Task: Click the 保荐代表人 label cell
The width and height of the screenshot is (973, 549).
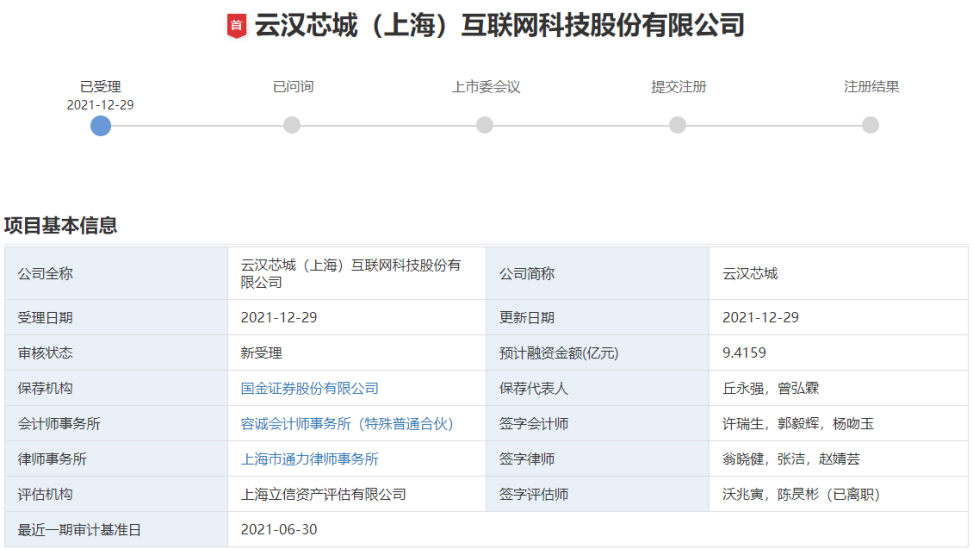Action: pos(598,388)
